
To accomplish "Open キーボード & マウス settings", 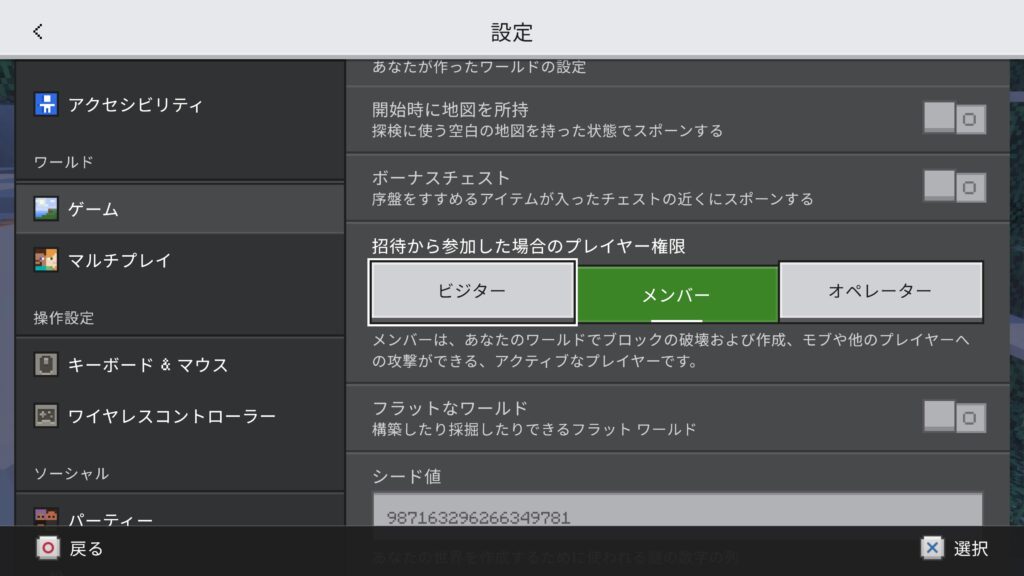I will (x=180, y=364).
